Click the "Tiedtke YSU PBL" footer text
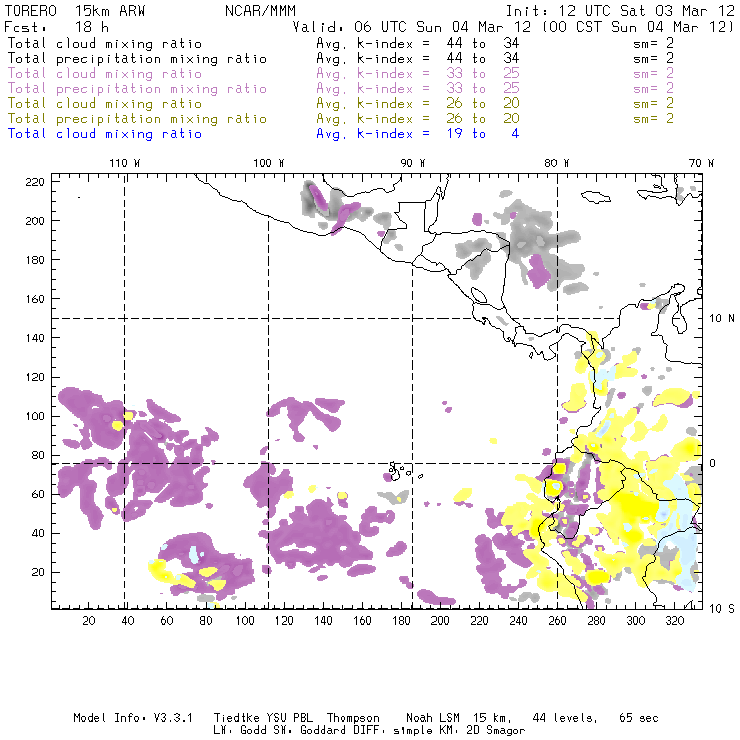Screen dimensions: 740x740 (264, 718)
